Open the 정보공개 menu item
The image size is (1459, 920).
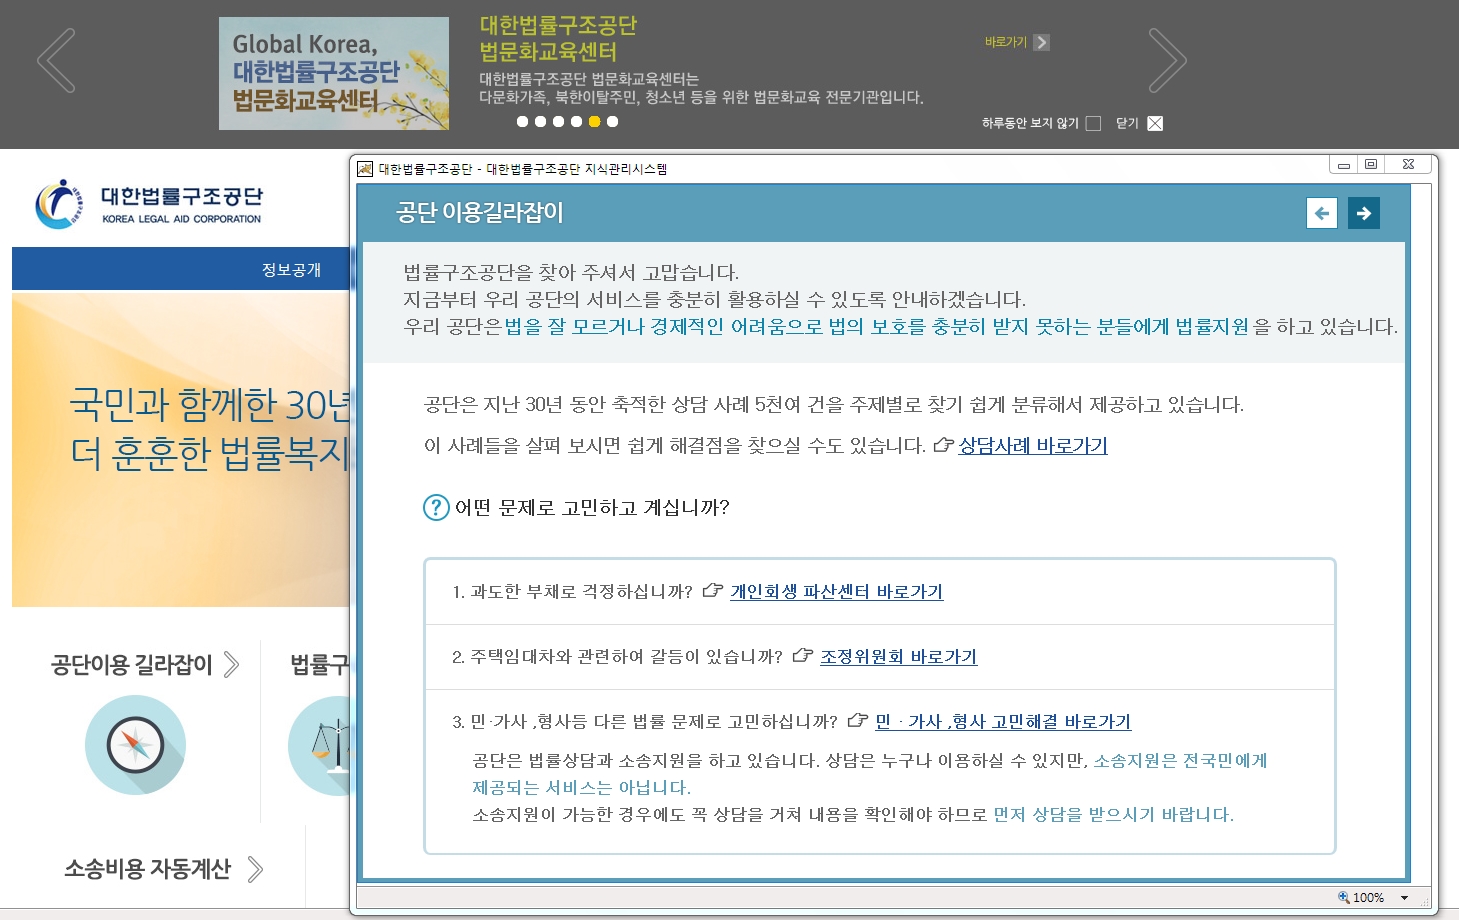point(291,270)
